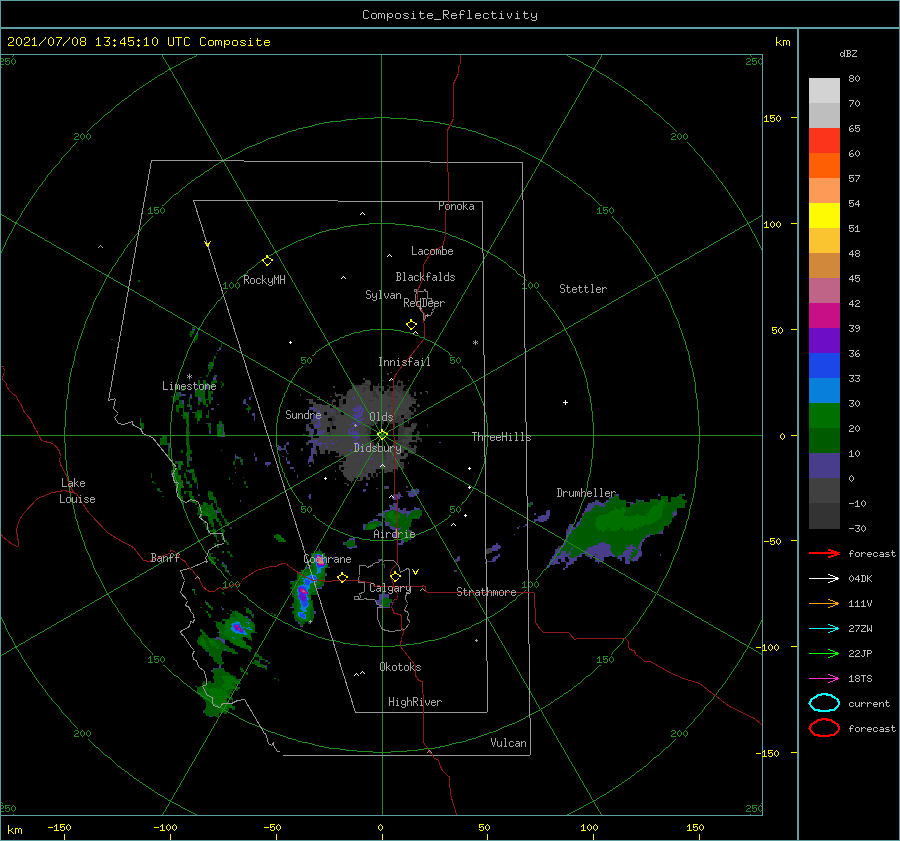The width and height of the screenshot is (900, 841).
Task: Click the red forecast ellipse icon
Action: point(824,728)
